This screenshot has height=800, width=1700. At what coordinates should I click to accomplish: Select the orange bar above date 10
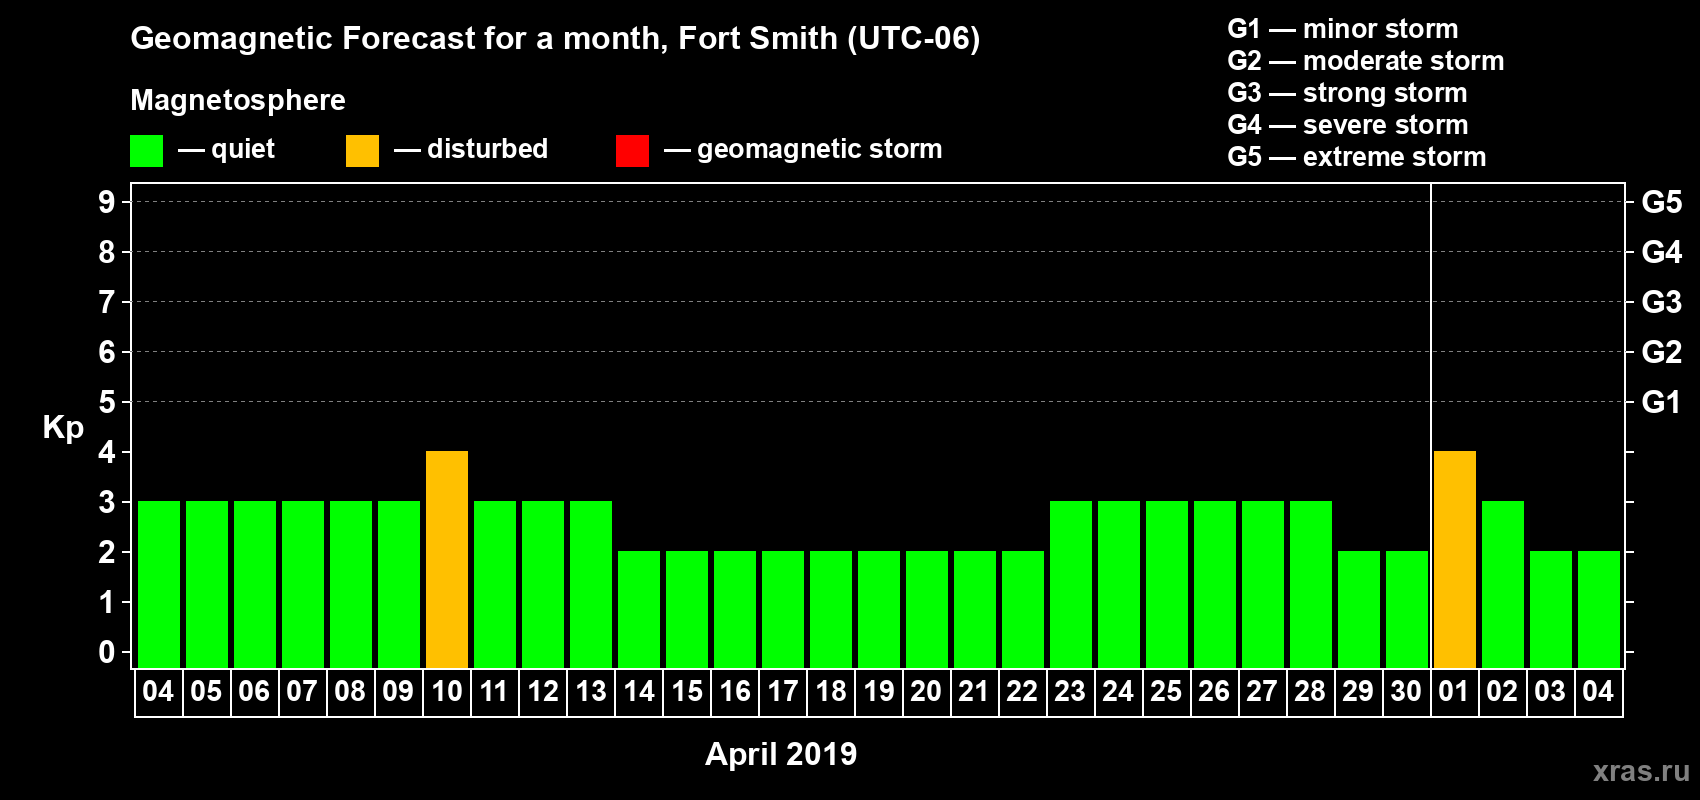click(x=447, y=560)
